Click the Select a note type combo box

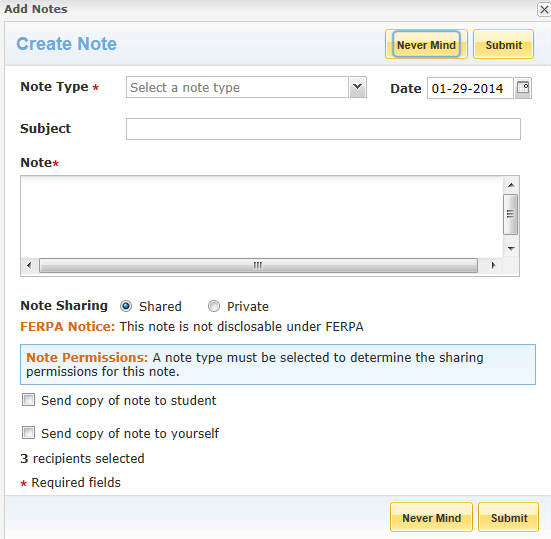237,87
